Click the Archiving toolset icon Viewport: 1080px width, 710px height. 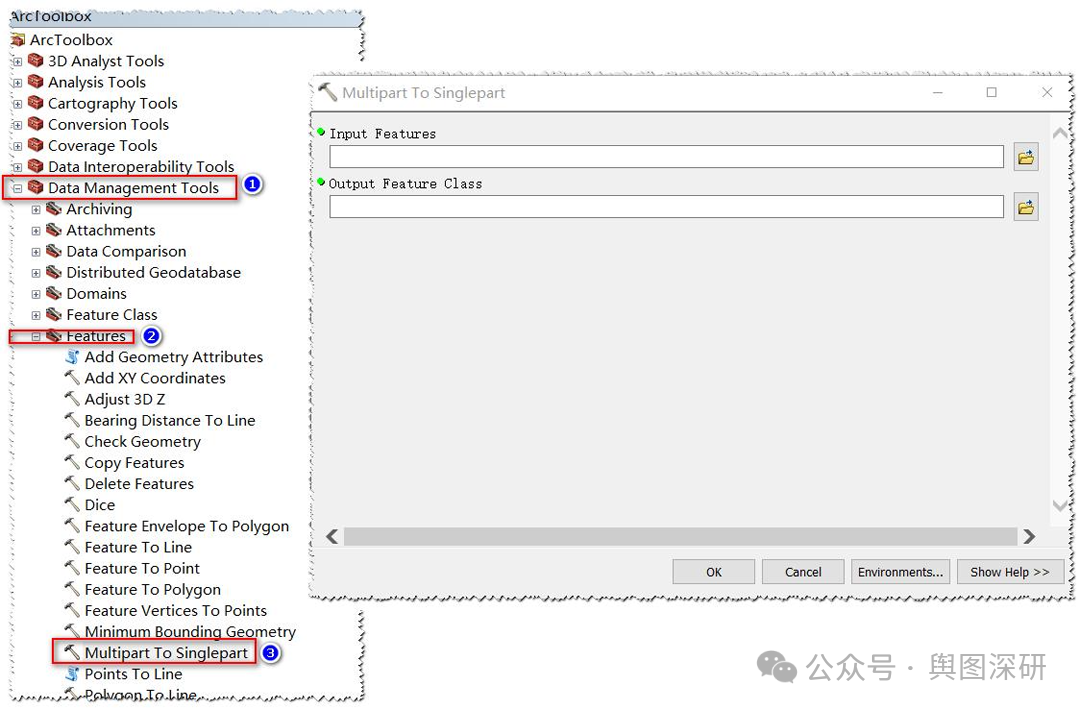(54, 209)
